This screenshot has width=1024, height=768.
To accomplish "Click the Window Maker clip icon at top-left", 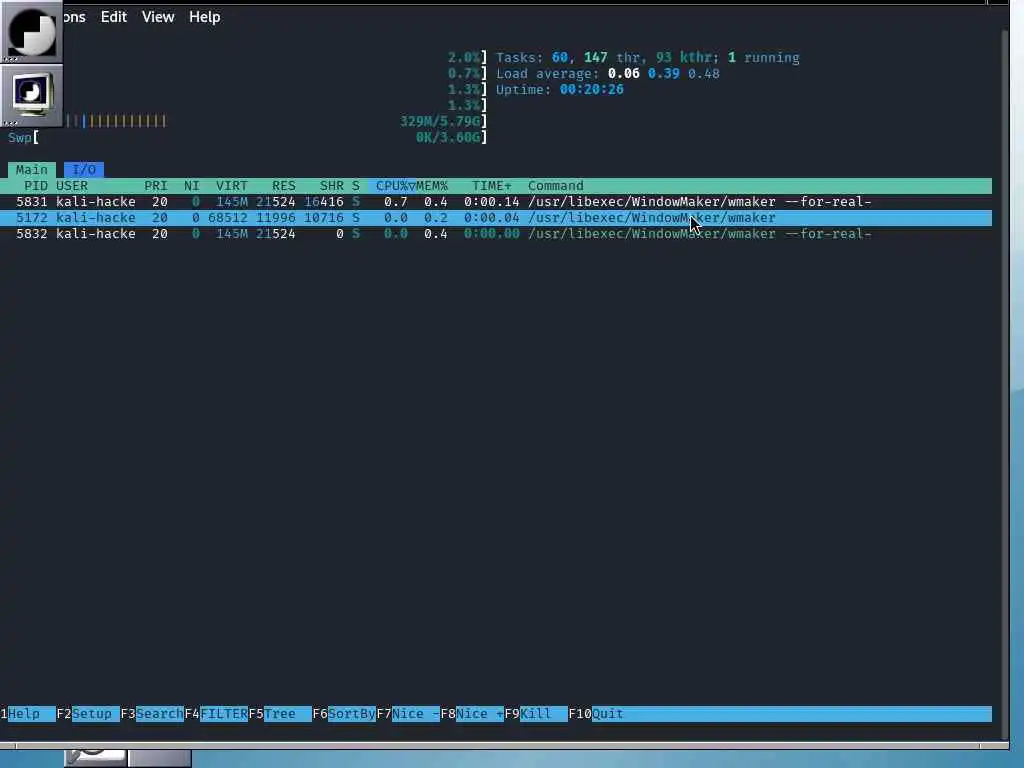I will pyautogui.click(x=31, y=31).
